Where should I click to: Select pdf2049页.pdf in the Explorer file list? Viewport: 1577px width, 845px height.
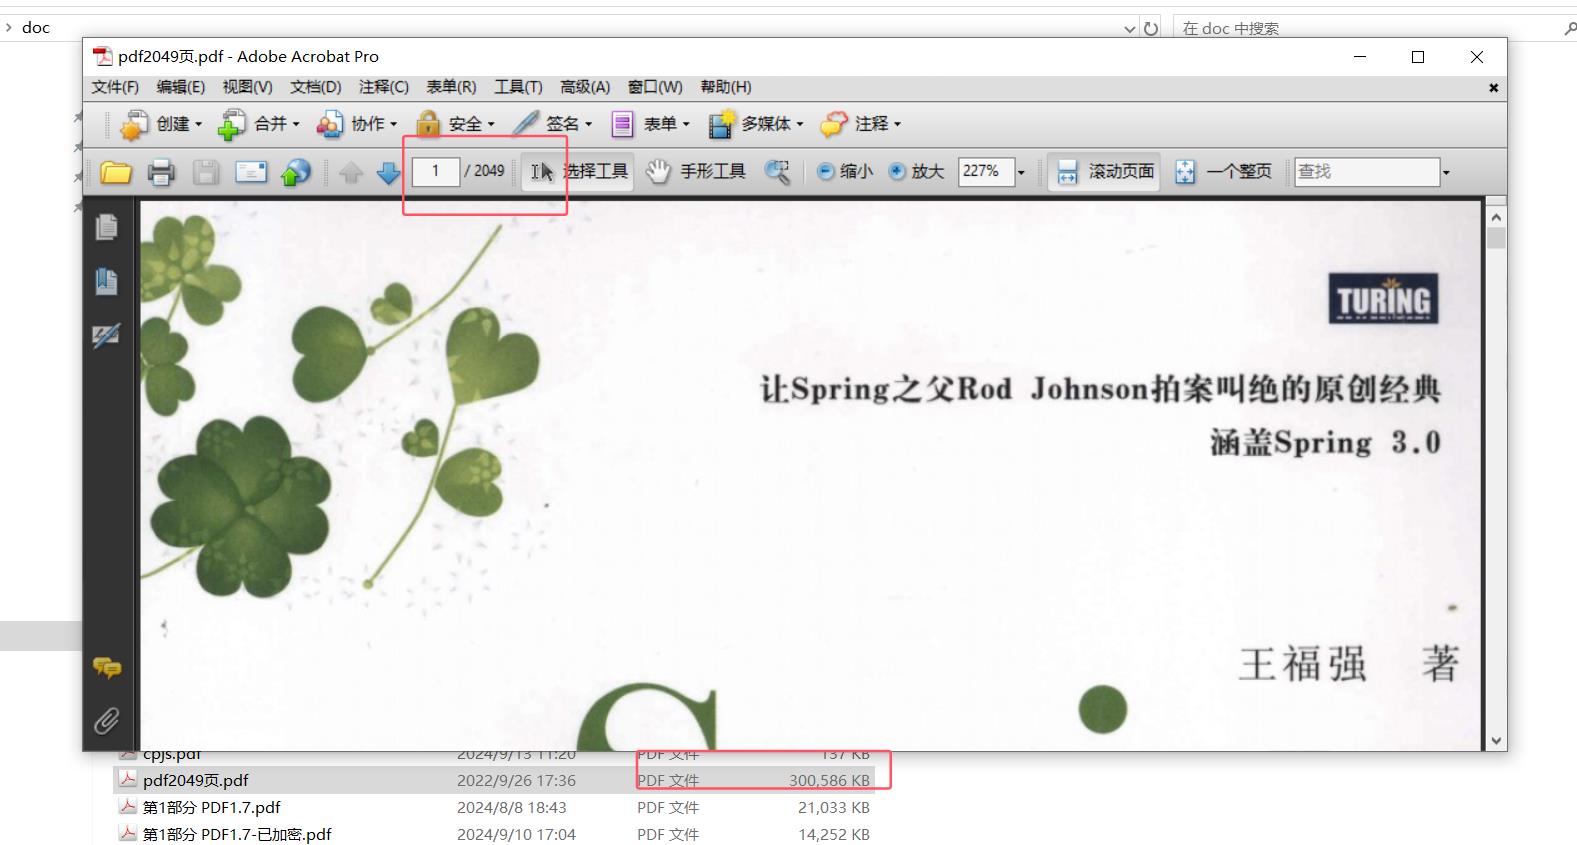coord(196,780)
